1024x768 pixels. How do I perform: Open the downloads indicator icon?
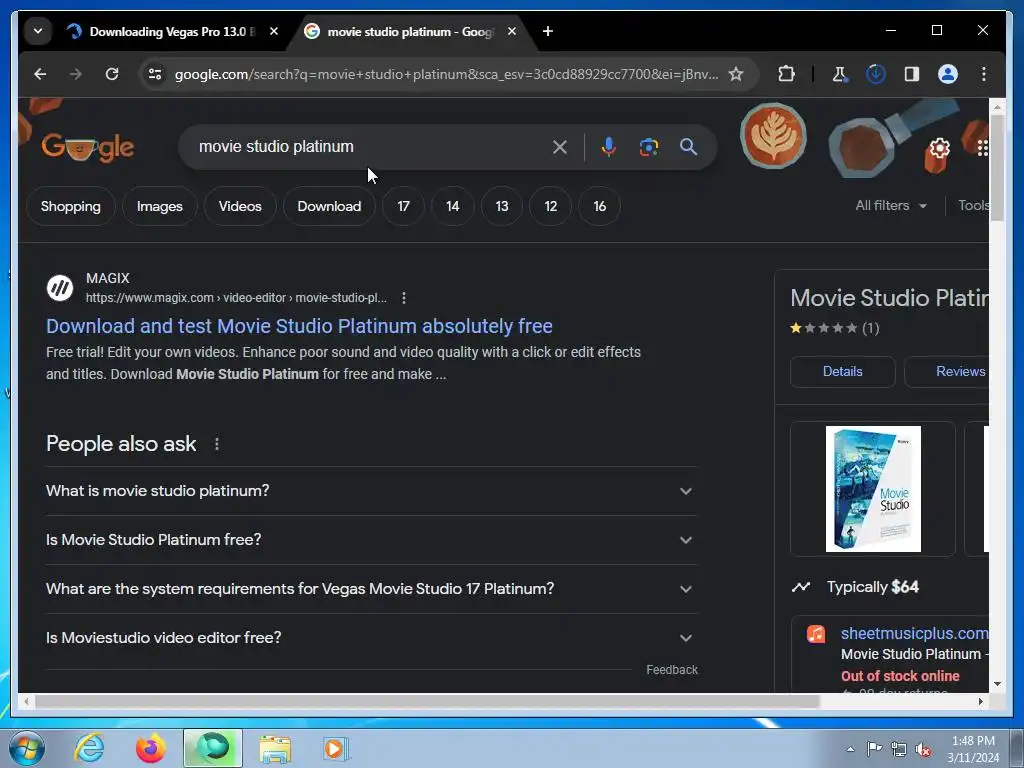[876, 74]
